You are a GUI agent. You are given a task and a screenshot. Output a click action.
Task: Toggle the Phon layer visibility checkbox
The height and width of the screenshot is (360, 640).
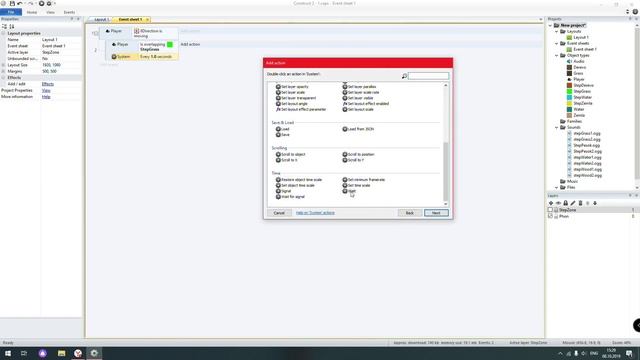pos(550,216)
